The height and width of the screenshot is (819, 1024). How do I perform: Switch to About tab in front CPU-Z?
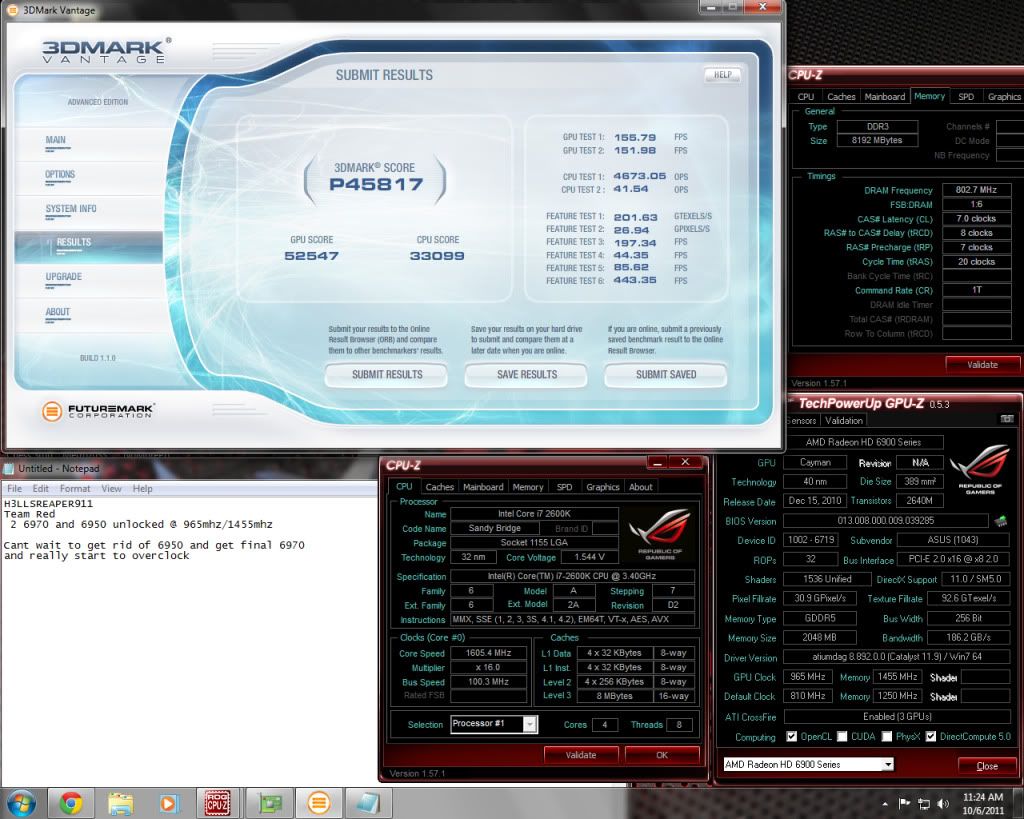641,487
